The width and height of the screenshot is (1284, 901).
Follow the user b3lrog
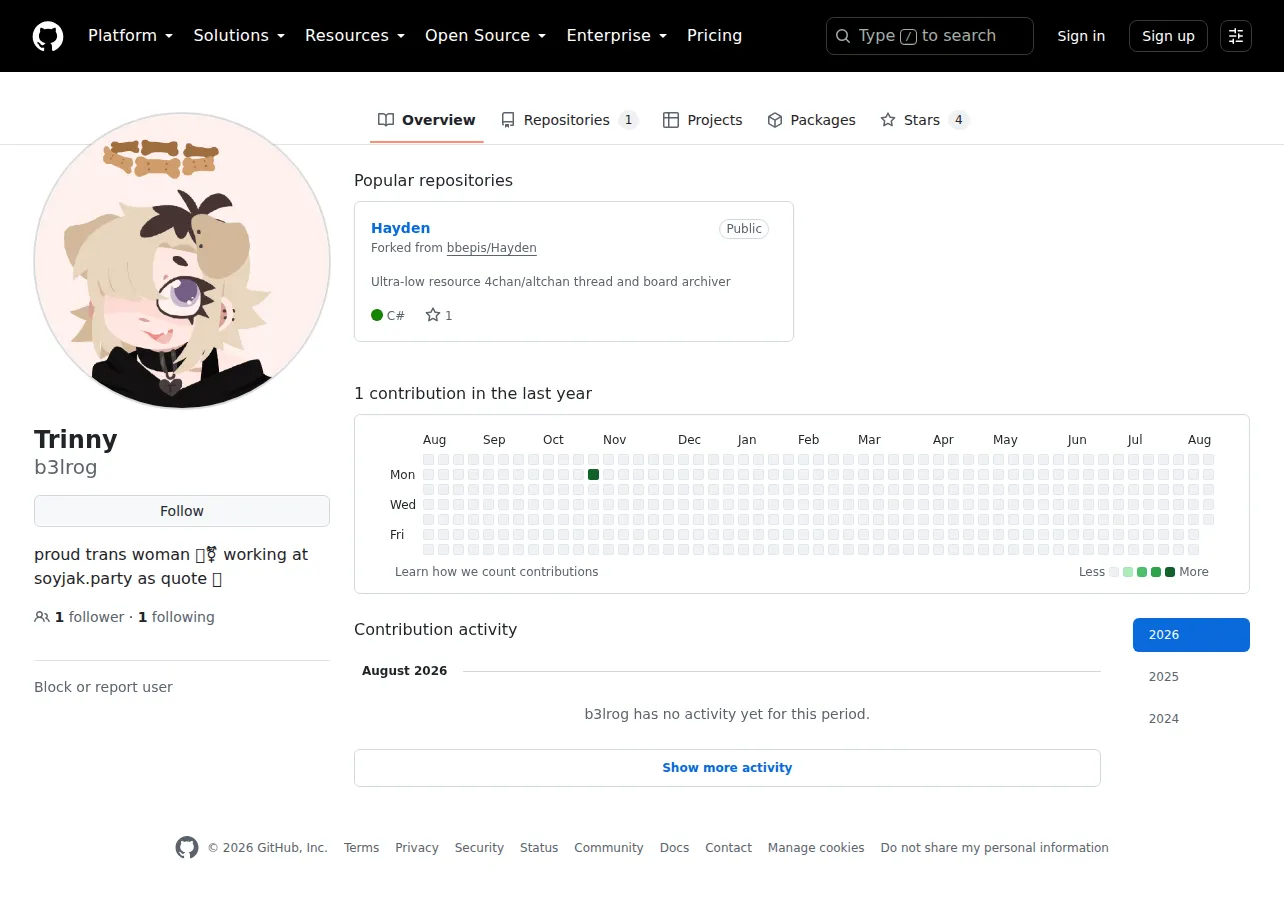pyautogui.click(x=182, y=511)
